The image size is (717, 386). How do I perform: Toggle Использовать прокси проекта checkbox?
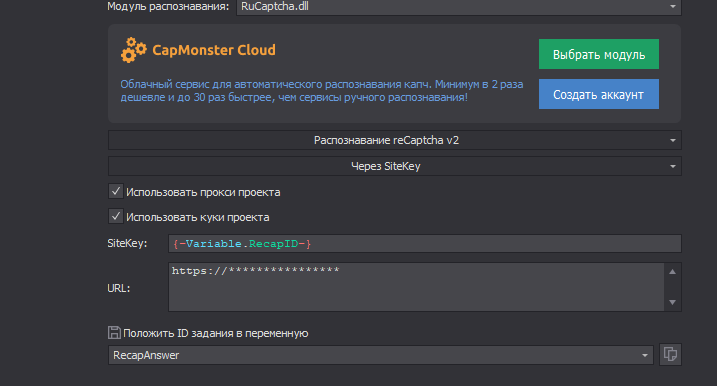[116, 191]
